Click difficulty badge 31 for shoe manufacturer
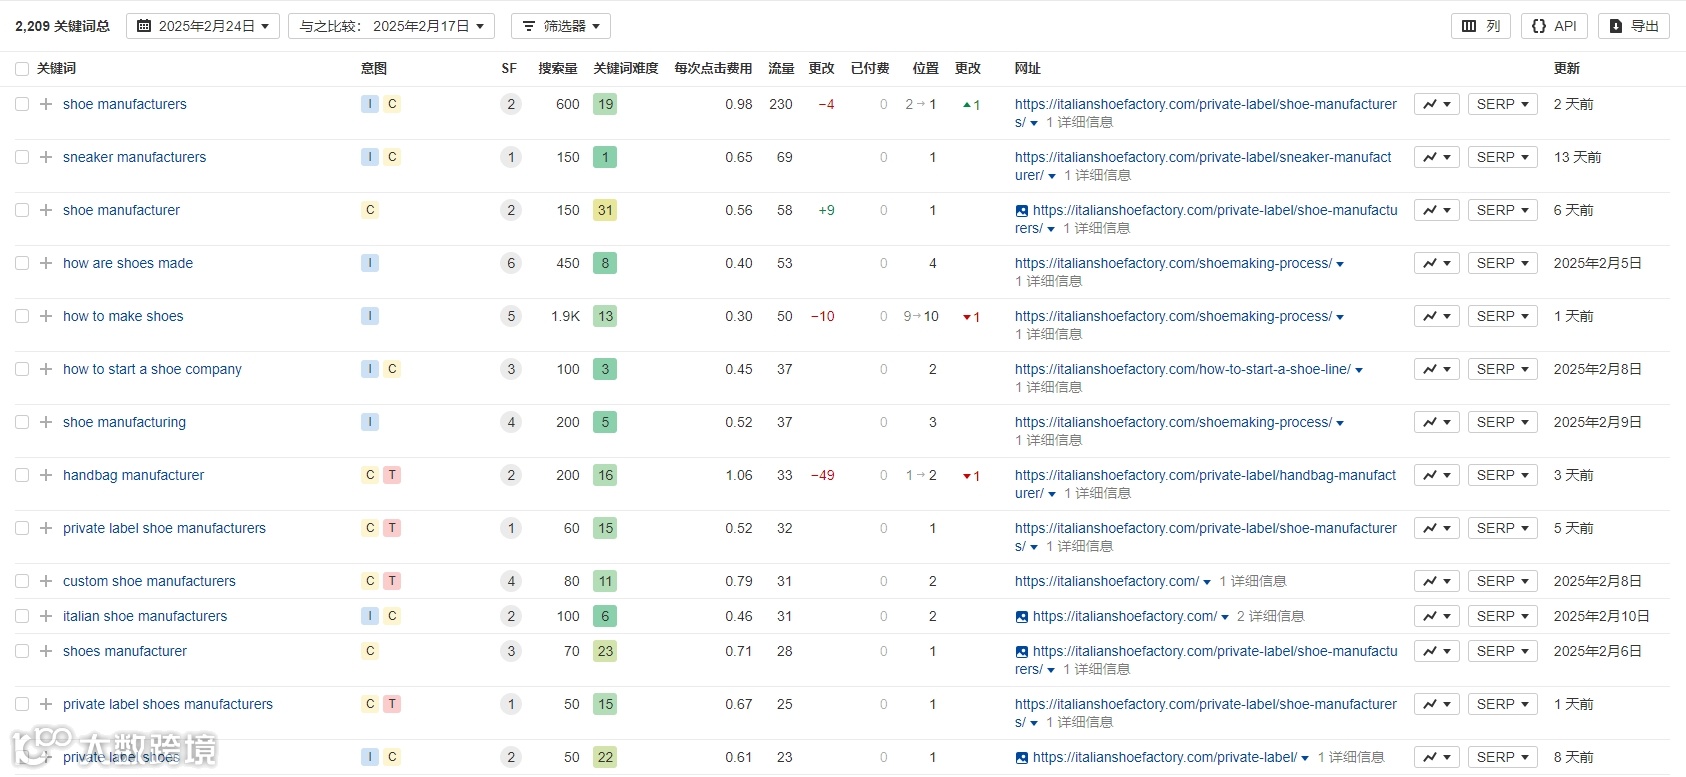 click(605, 210)
